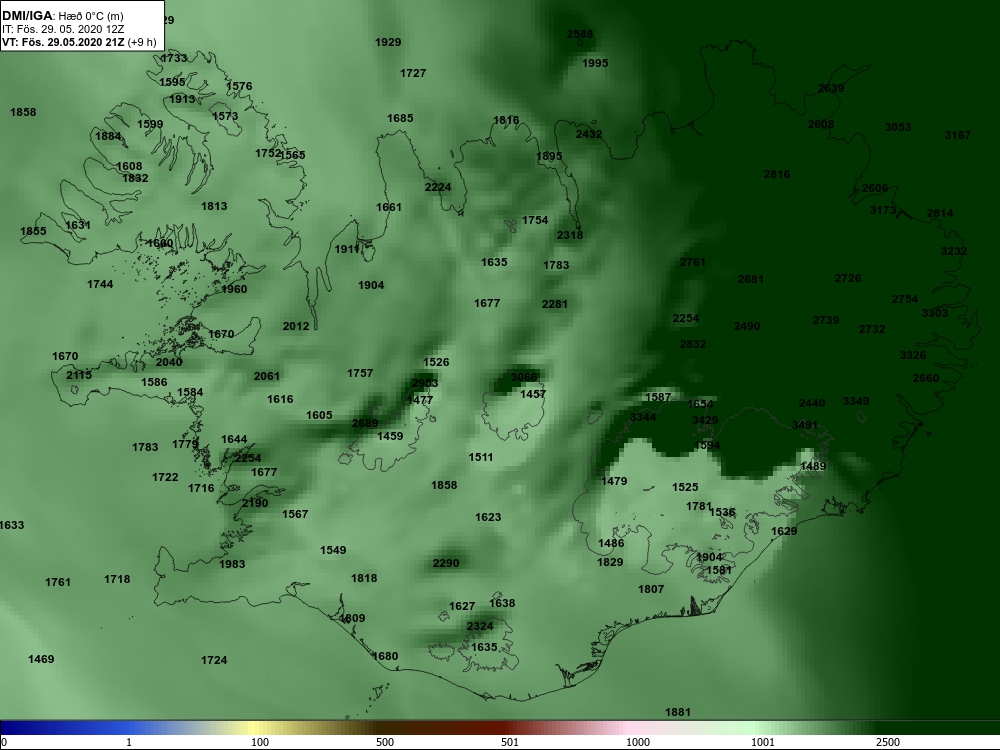This screenshot has width=1000, height=750.
Task: Click the height value 2318
Action: [570, 235]
